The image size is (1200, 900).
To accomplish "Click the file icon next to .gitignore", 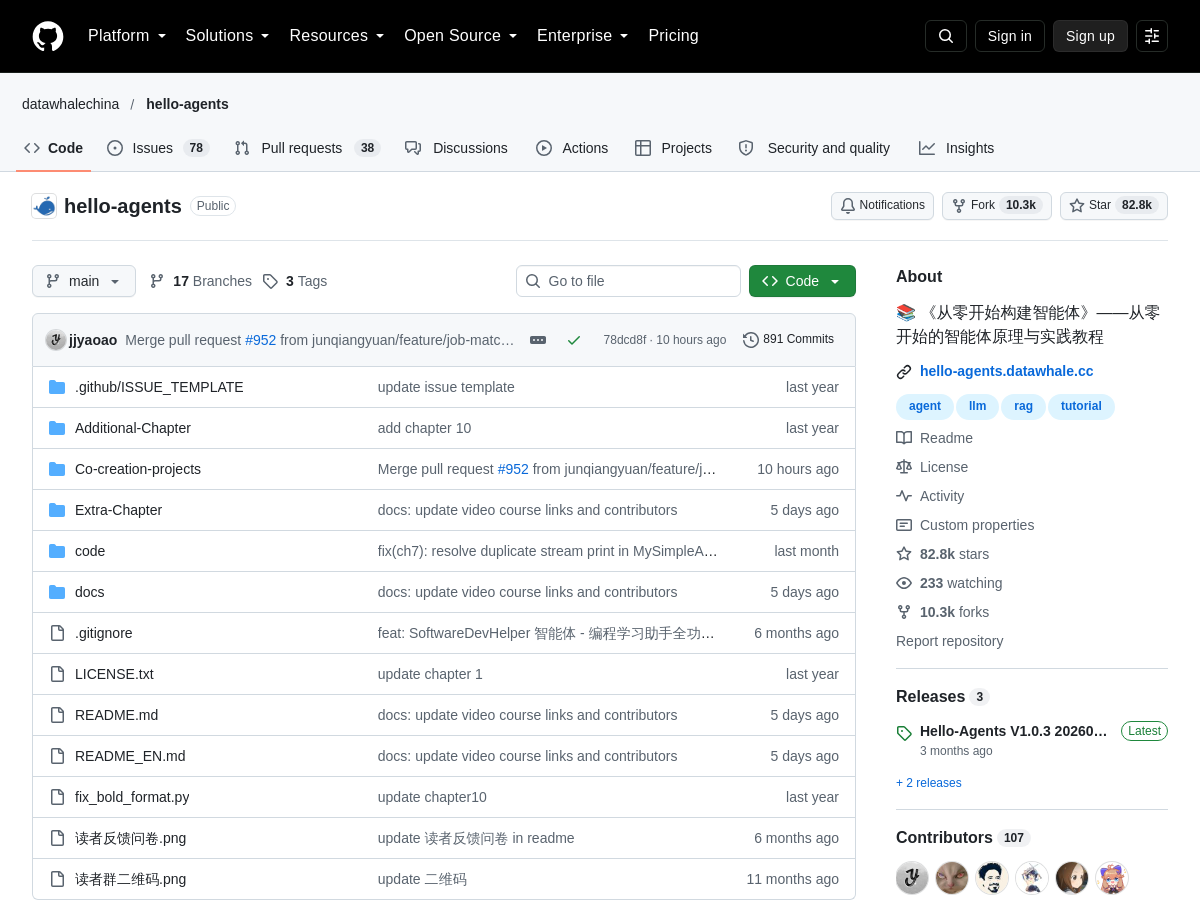I will pyautogui.click(x=57, y=633).
